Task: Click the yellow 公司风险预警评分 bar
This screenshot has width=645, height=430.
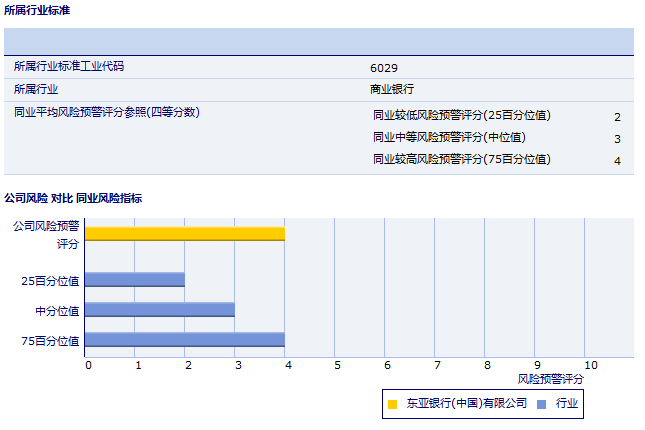Action: point(185,234)
